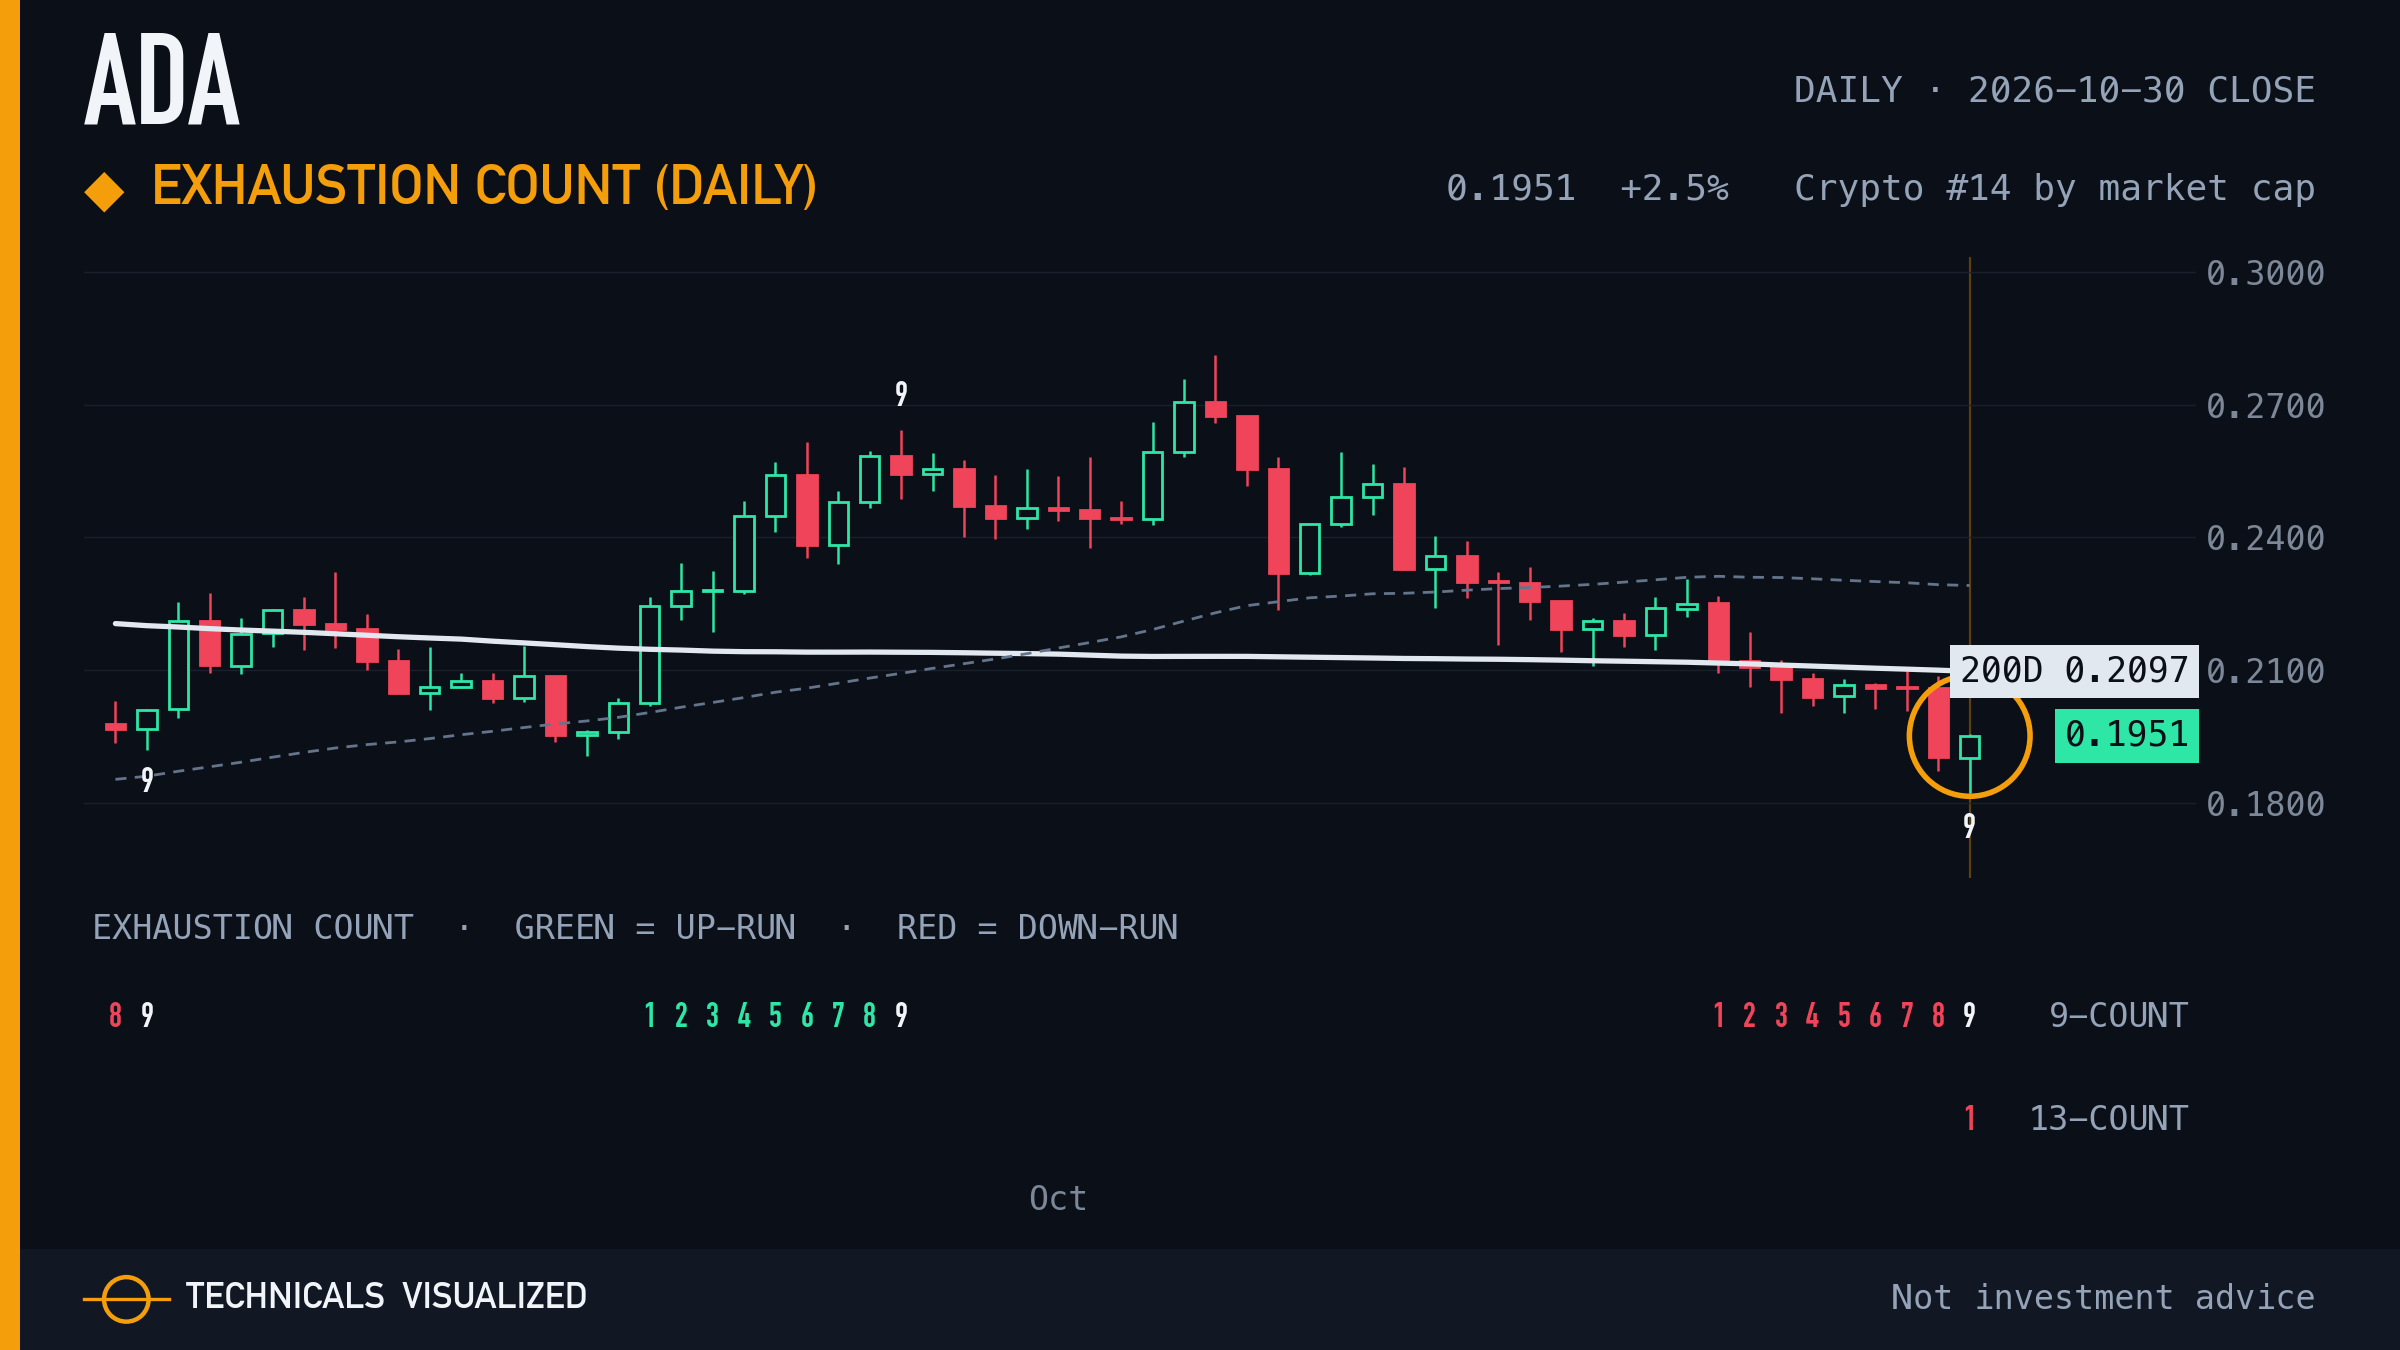2400x1350 pixels.
Task: Click the 9 marker above the September peak candle
Action: 901,394
